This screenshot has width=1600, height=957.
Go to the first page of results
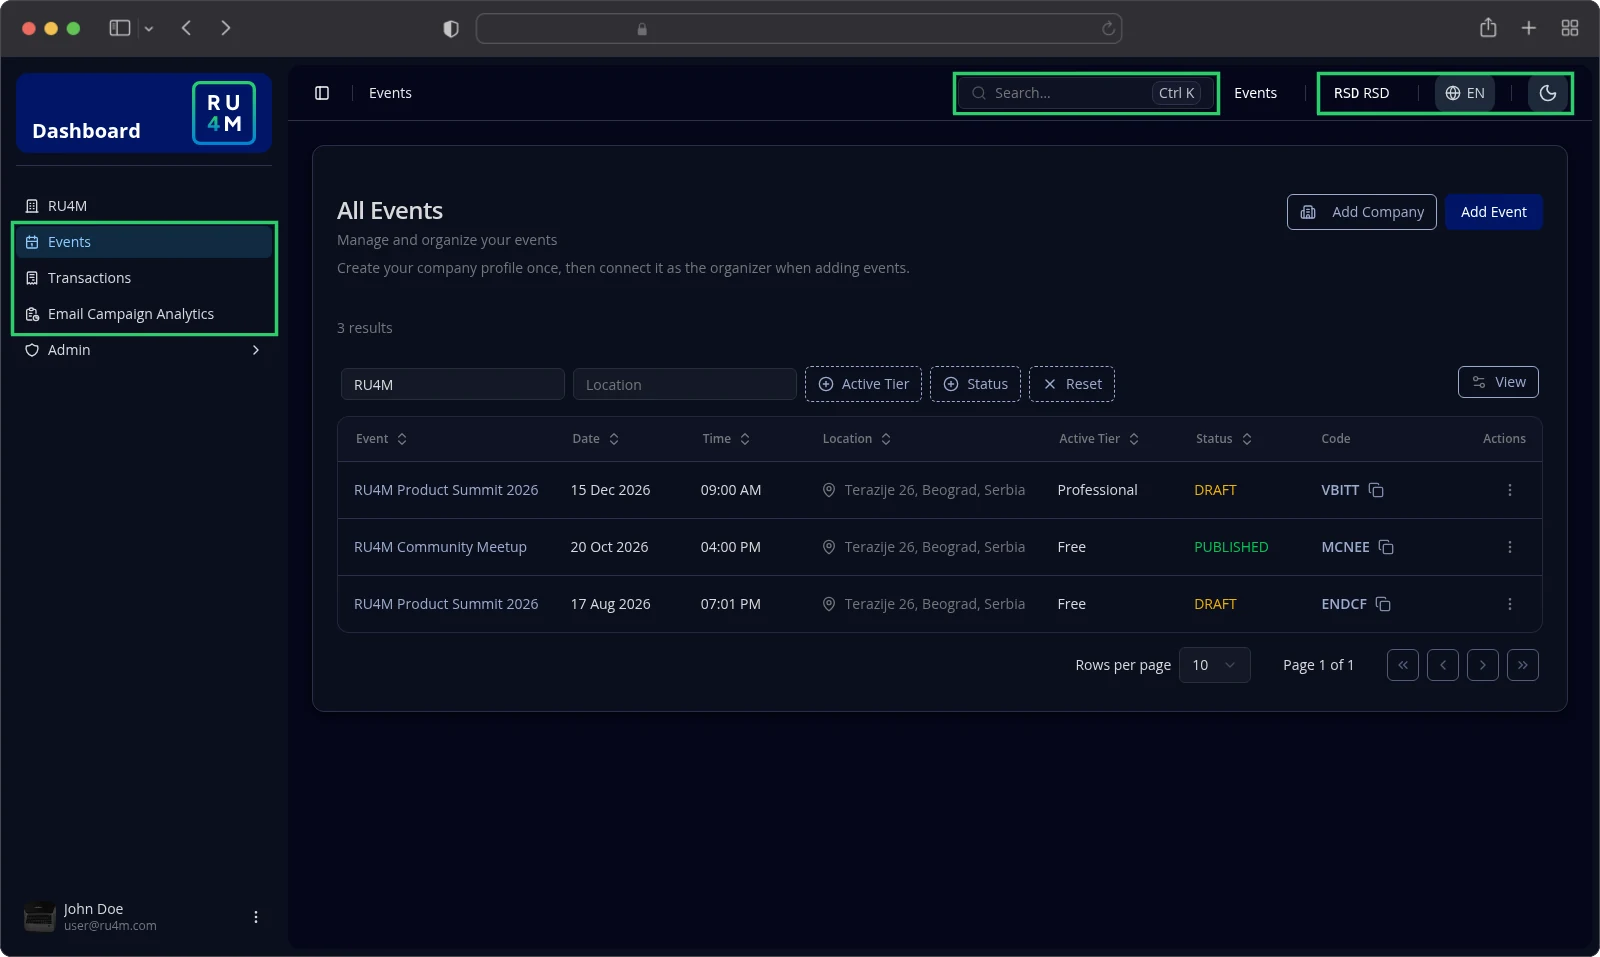point(1403,665)
